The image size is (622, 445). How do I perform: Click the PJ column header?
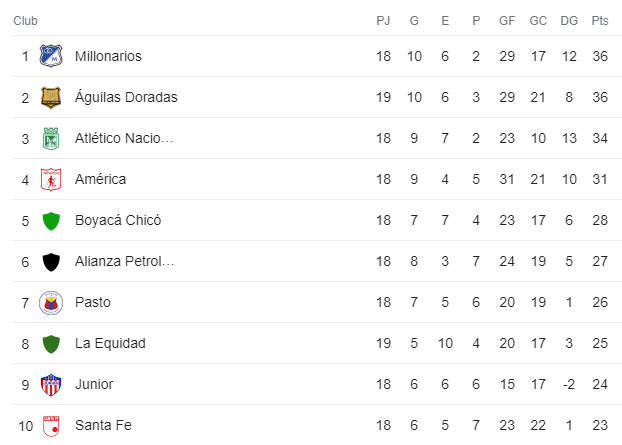[383, 20]
